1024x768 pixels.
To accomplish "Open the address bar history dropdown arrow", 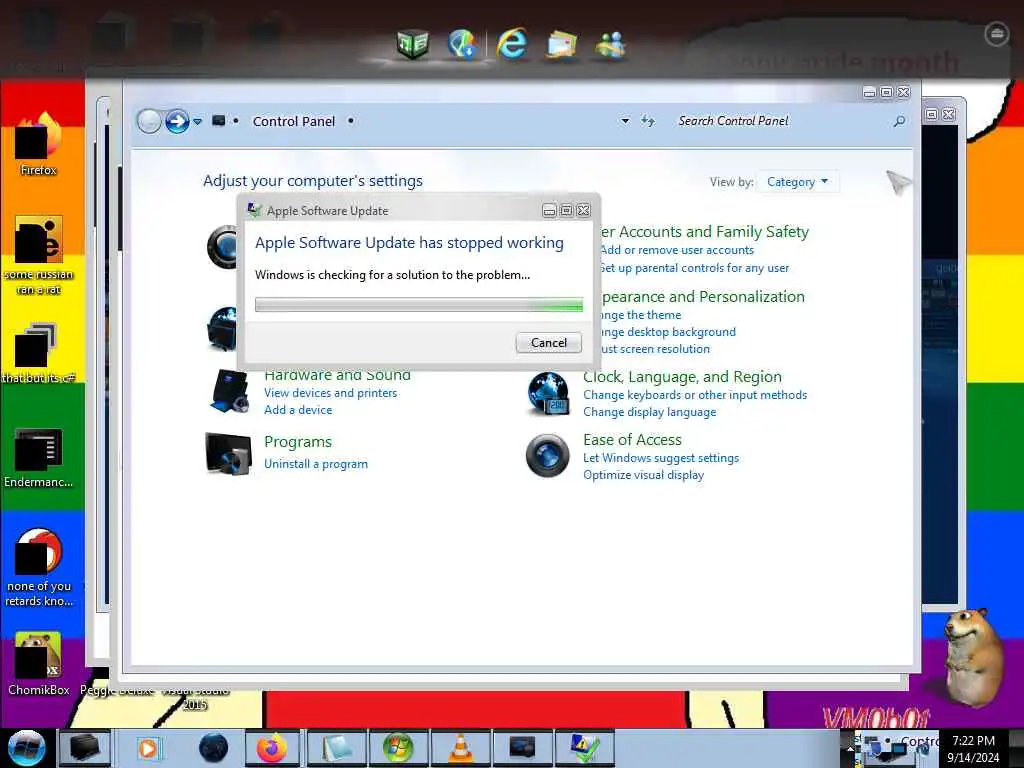I will [625, 121].
